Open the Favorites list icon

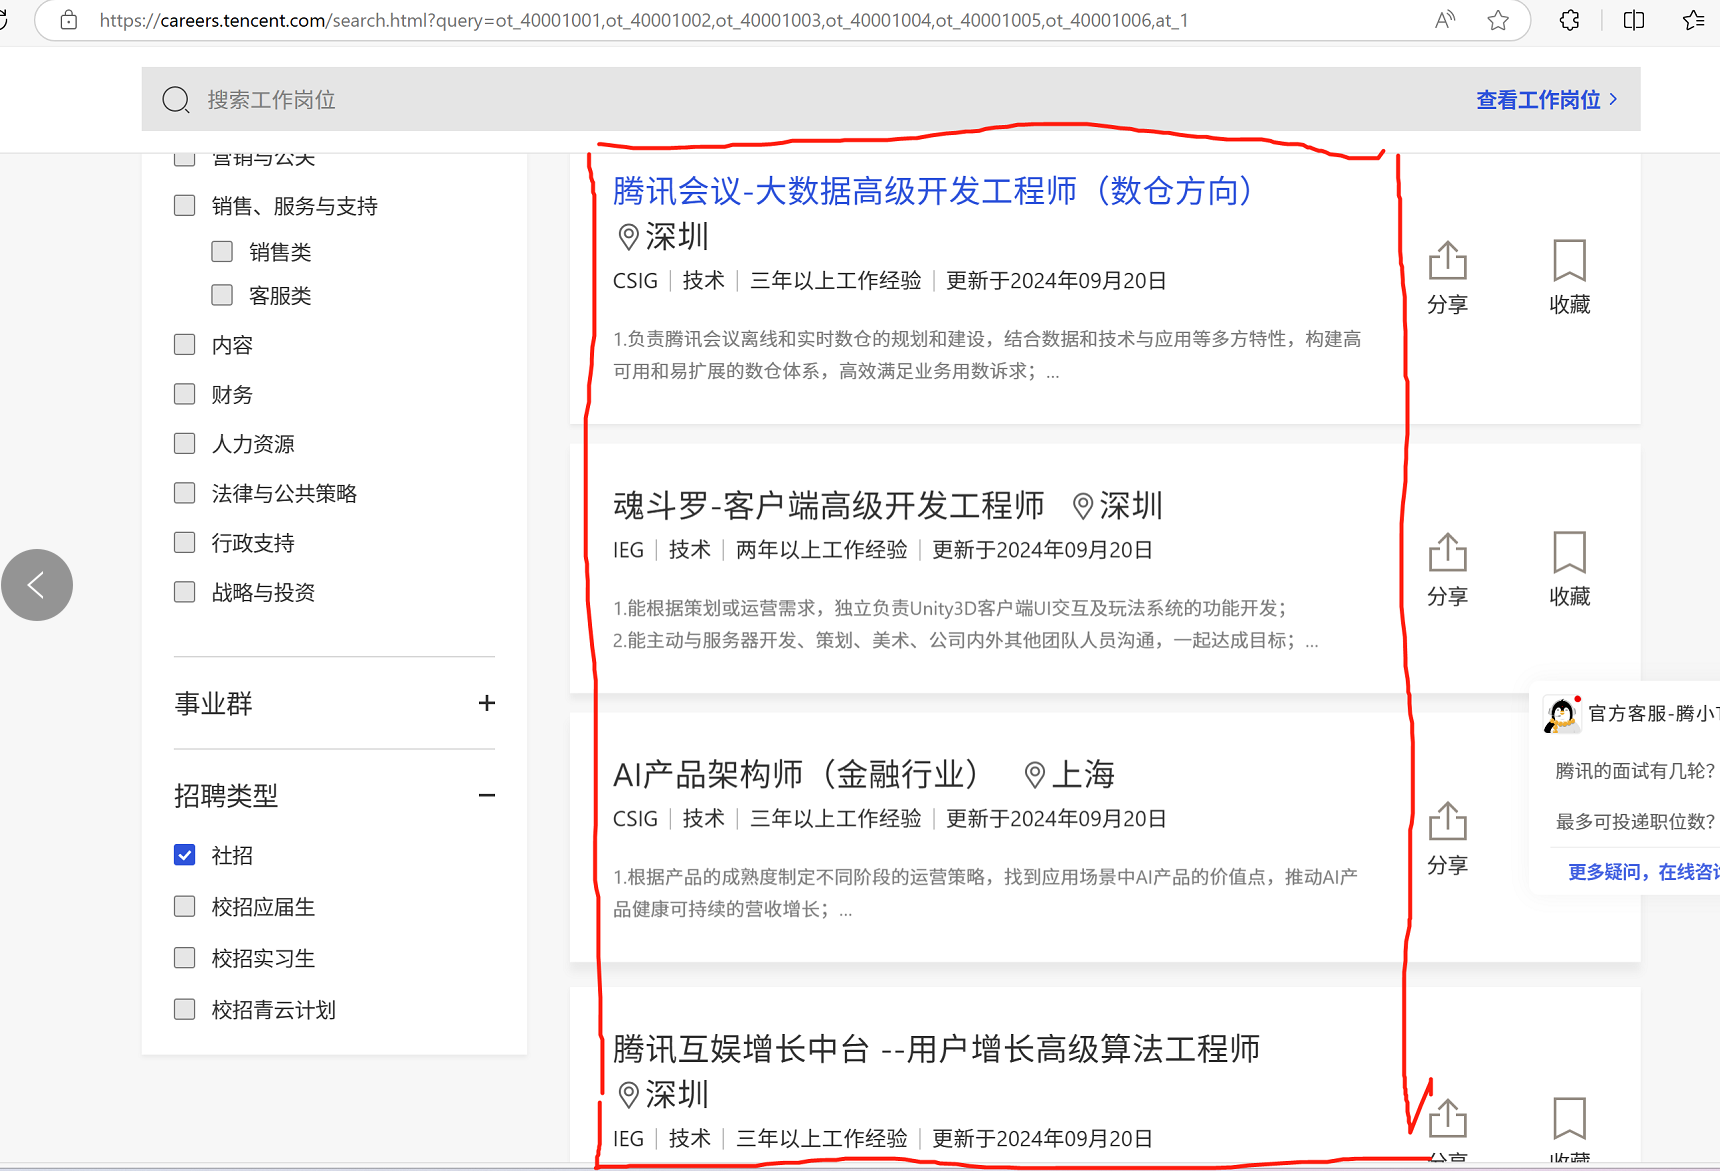pos(1694,20)
